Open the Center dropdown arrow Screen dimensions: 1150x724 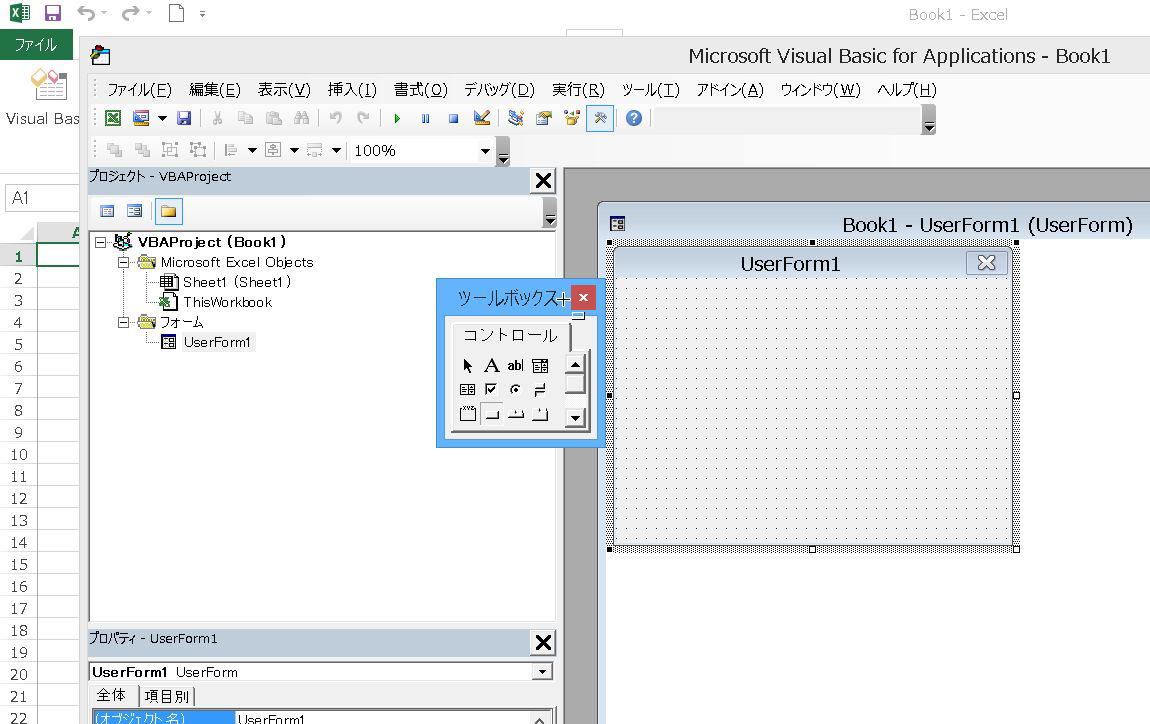(x=294, y=150)
